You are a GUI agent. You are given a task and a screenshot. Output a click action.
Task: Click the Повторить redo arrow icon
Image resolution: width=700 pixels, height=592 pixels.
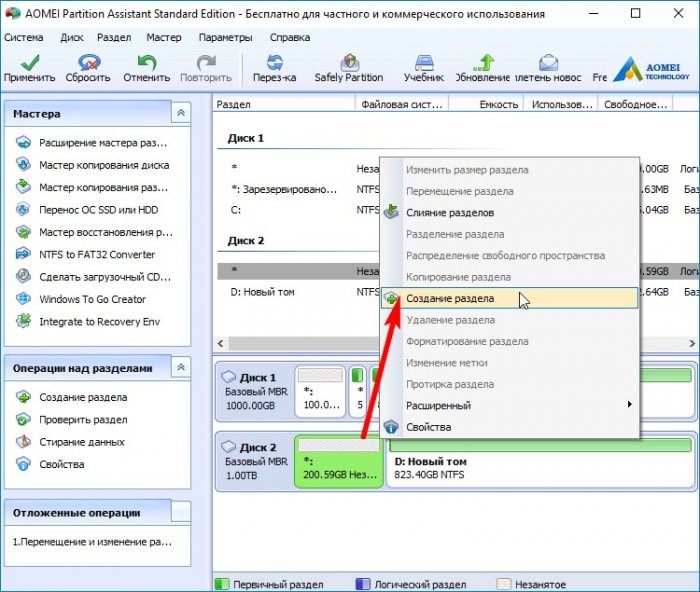pyautogui.click(x=206, y=63)
